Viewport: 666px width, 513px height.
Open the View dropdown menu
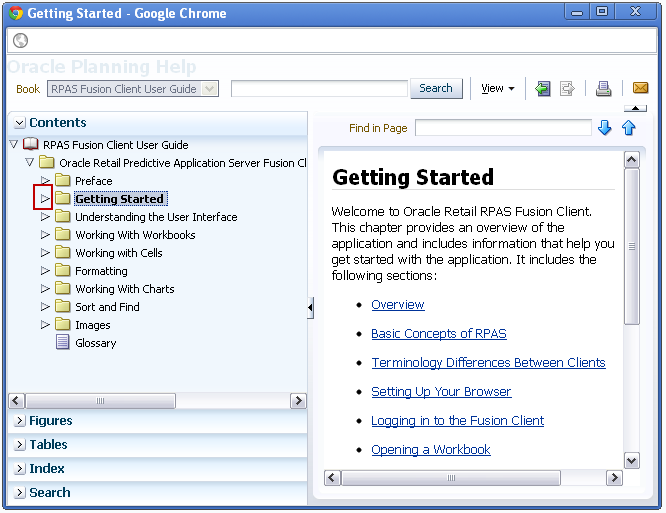[x=498, y=88]
